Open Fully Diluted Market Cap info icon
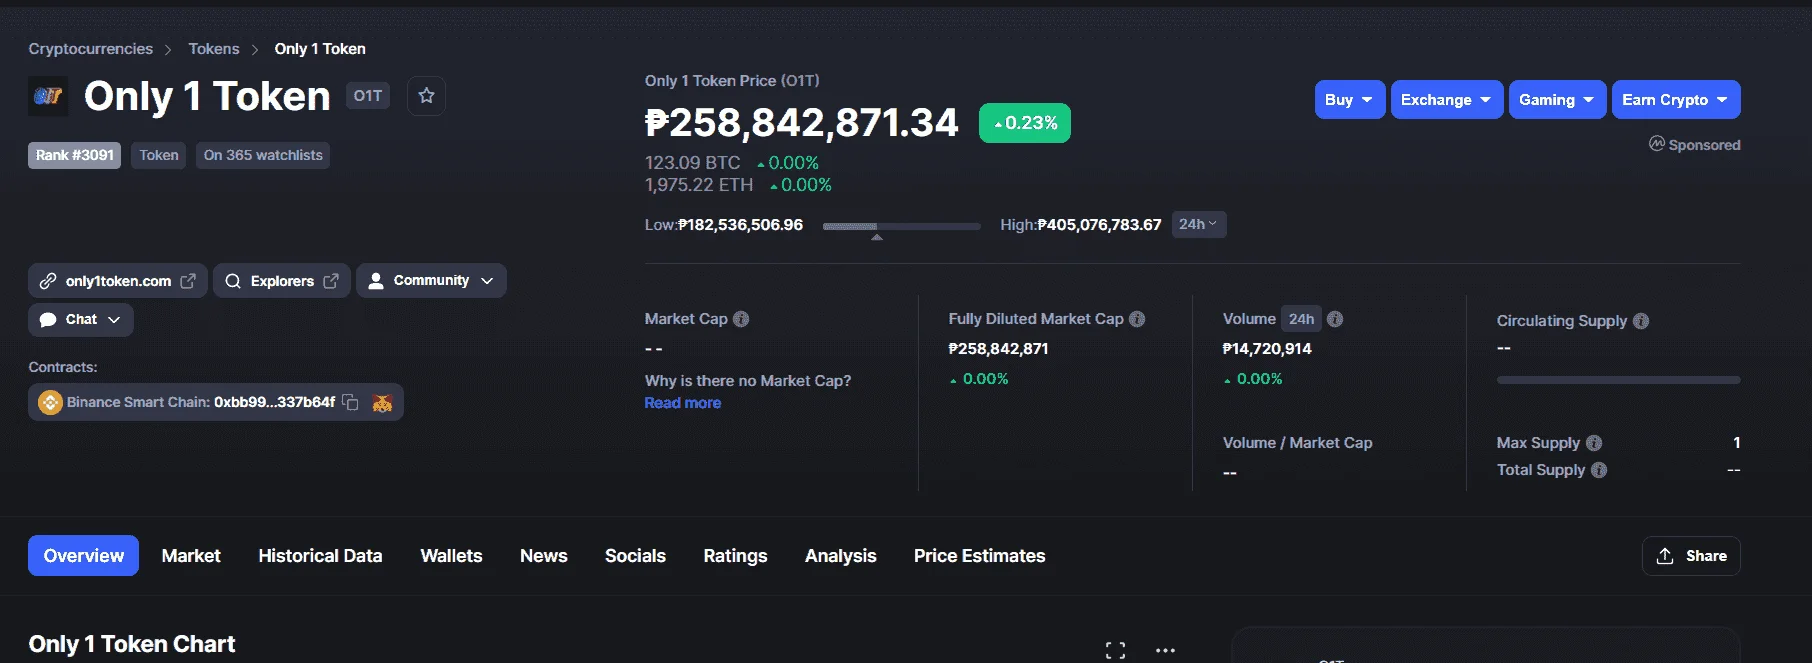 point(1137,319)
